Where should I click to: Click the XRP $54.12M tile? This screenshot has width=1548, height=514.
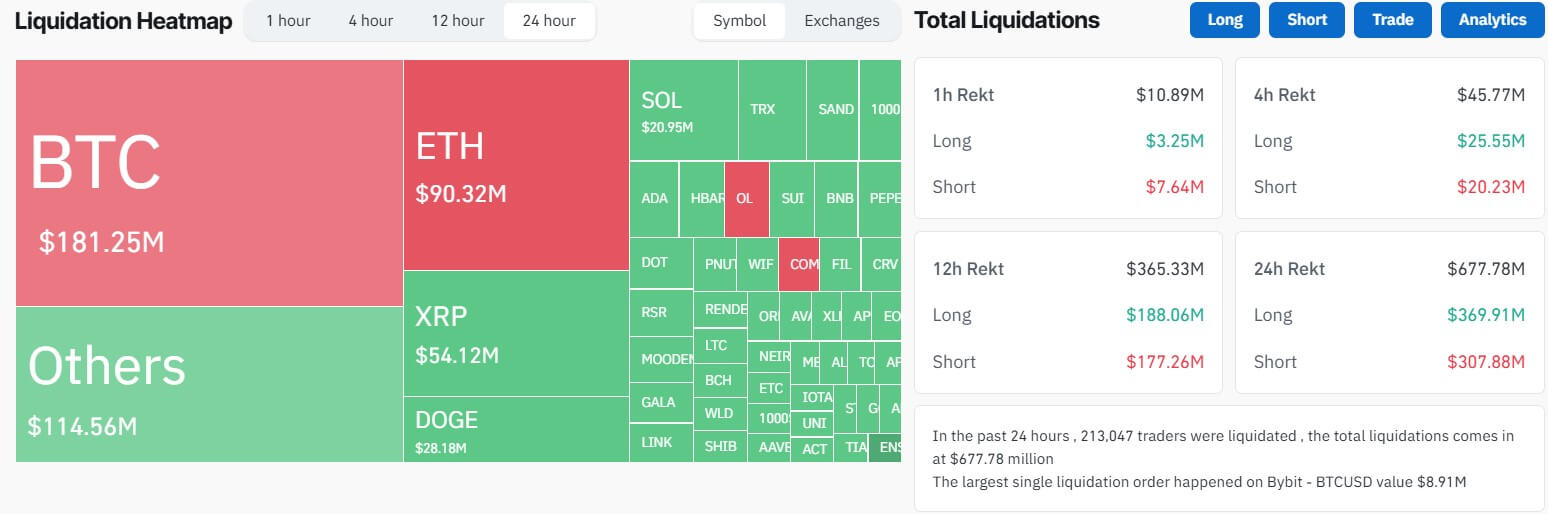pyautogui.click(x=516, y=333)
